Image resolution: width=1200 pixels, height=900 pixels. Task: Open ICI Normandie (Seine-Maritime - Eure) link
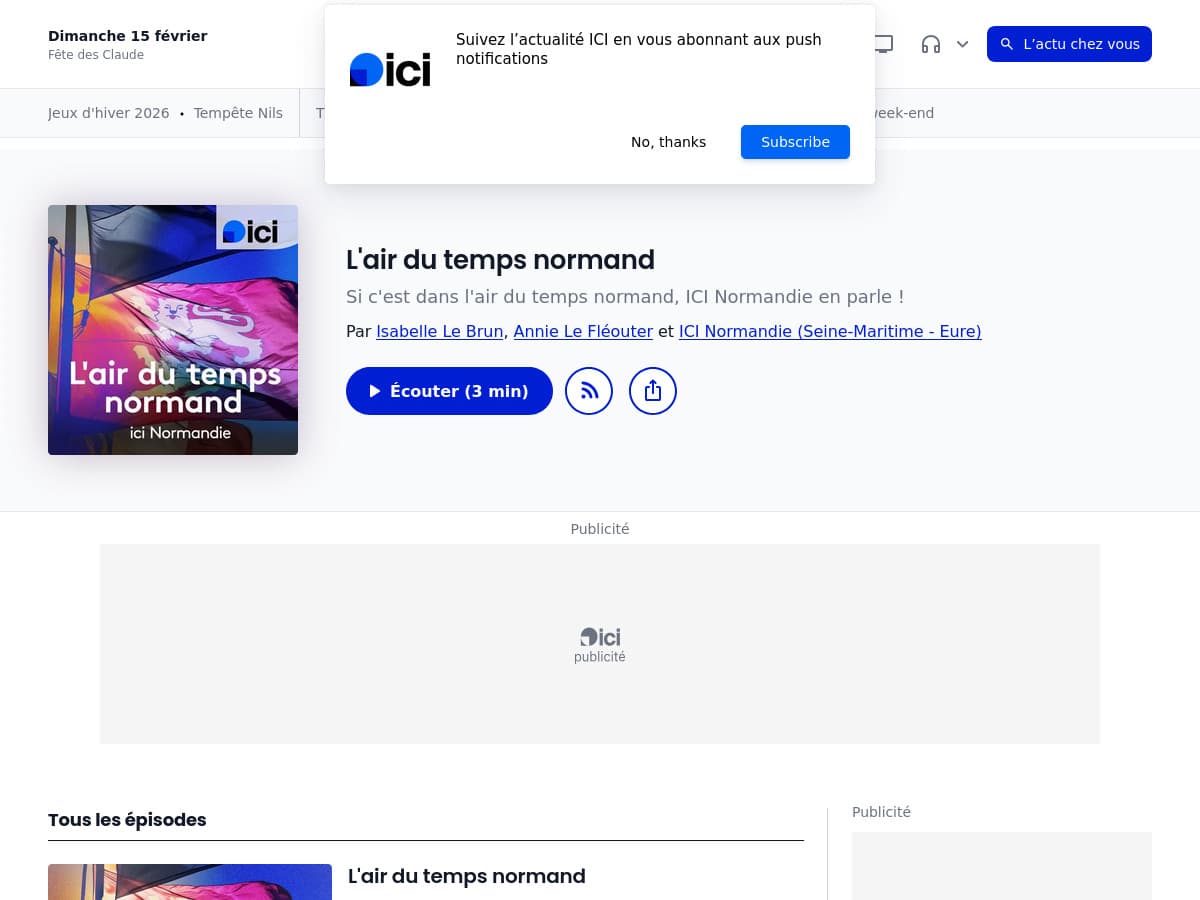tap(830, 331)
